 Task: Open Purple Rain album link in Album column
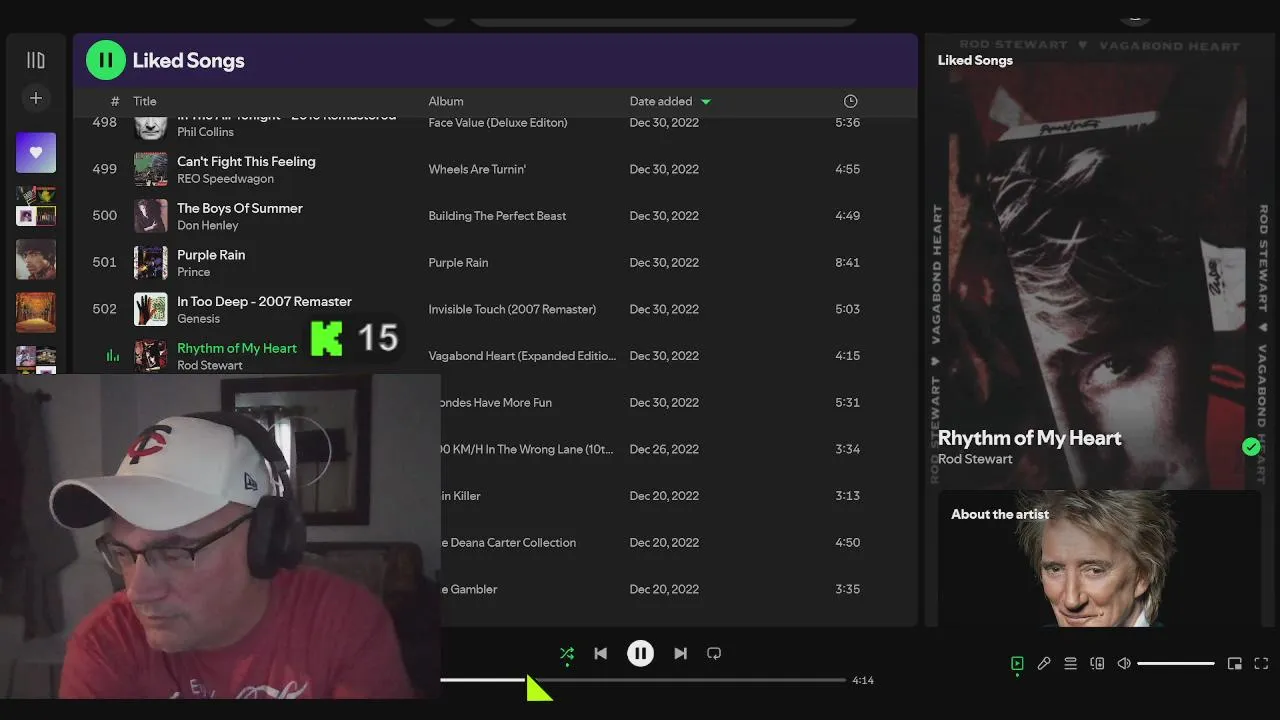[x=458, y=262]
